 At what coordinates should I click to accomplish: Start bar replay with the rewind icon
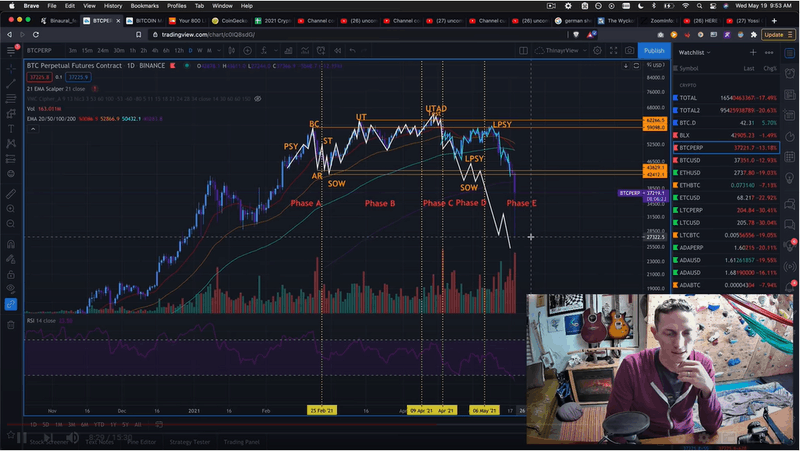(337, 51)
